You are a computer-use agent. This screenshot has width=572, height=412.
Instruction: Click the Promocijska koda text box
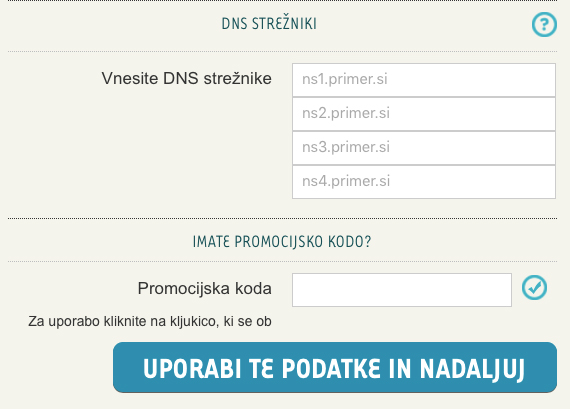click(x=402, y=290)
